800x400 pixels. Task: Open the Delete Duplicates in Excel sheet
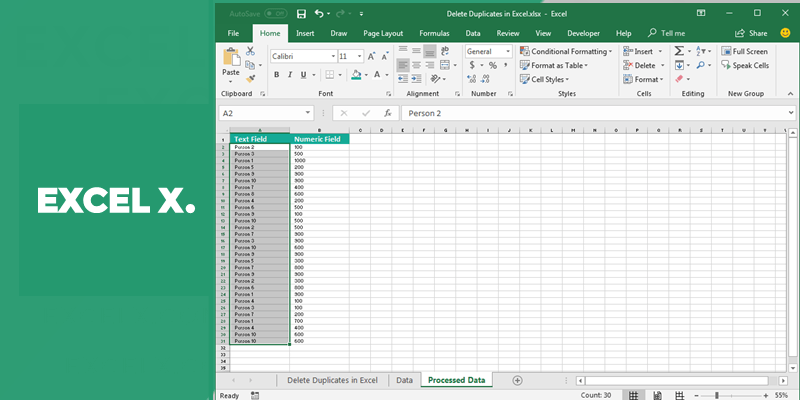(332, 380)
